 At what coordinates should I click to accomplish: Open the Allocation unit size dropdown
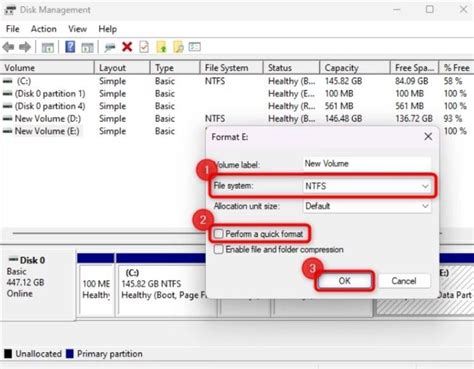367,206
